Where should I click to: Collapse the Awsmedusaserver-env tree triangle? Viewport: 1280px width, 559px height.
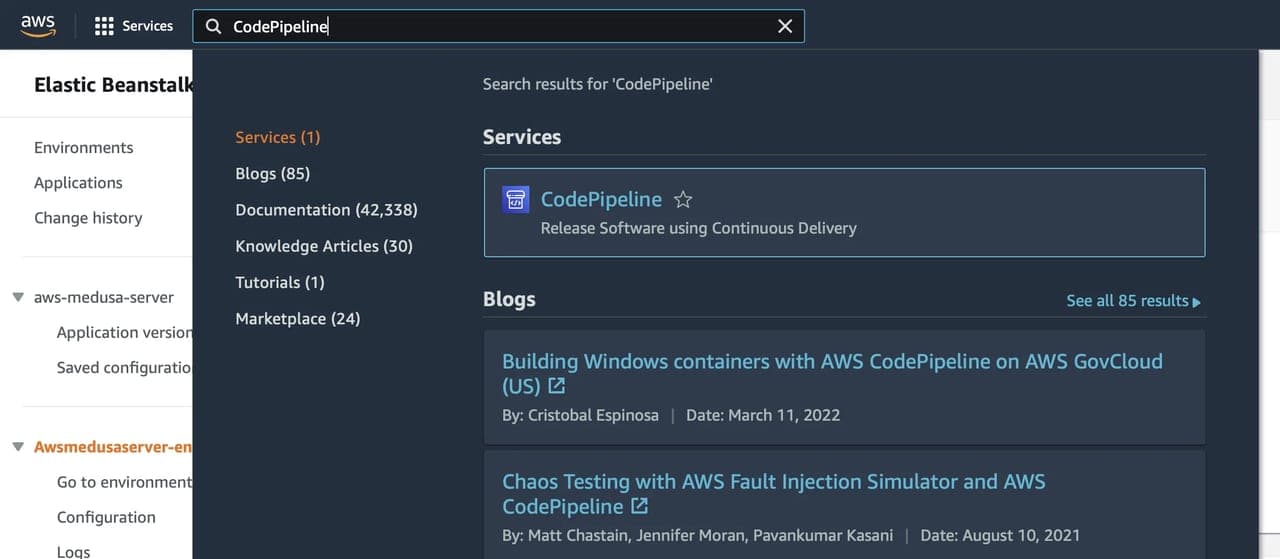pyautogui.click(x=18, y=447)
